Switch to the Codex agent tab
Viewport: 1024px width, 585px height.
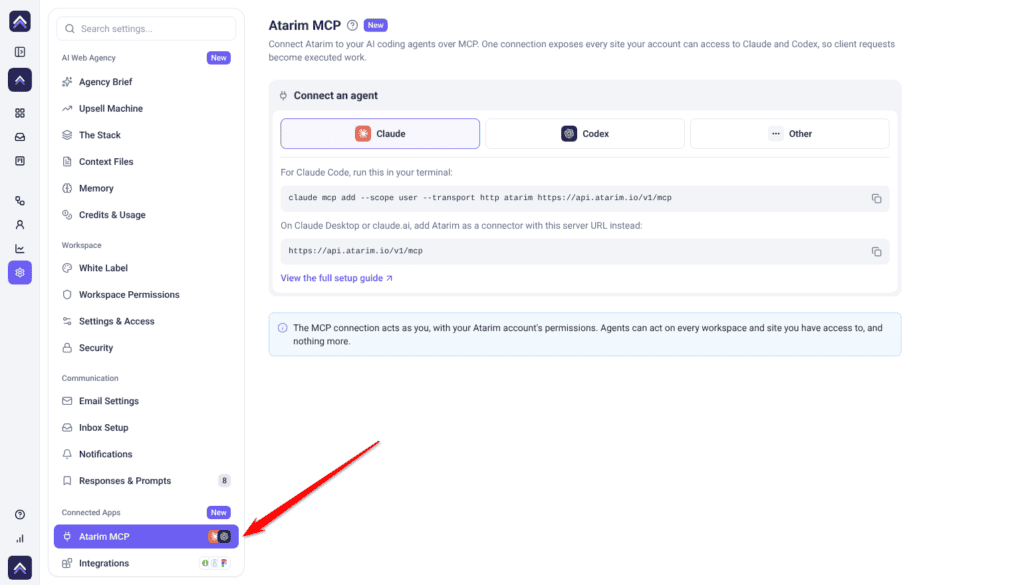(584, 134)
